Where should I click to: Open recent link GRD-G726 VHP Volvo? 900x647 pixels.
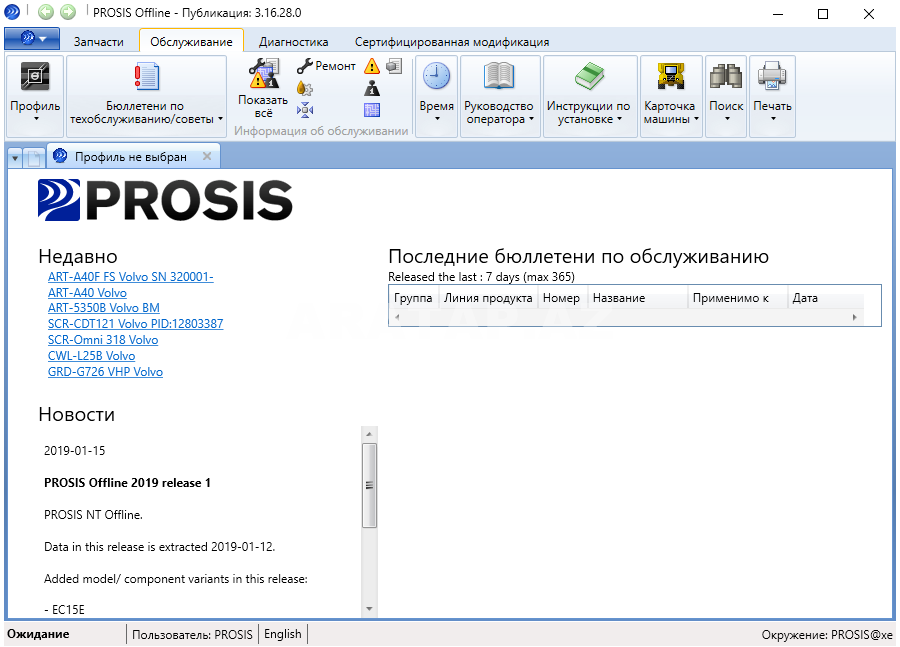pos(105,372)
